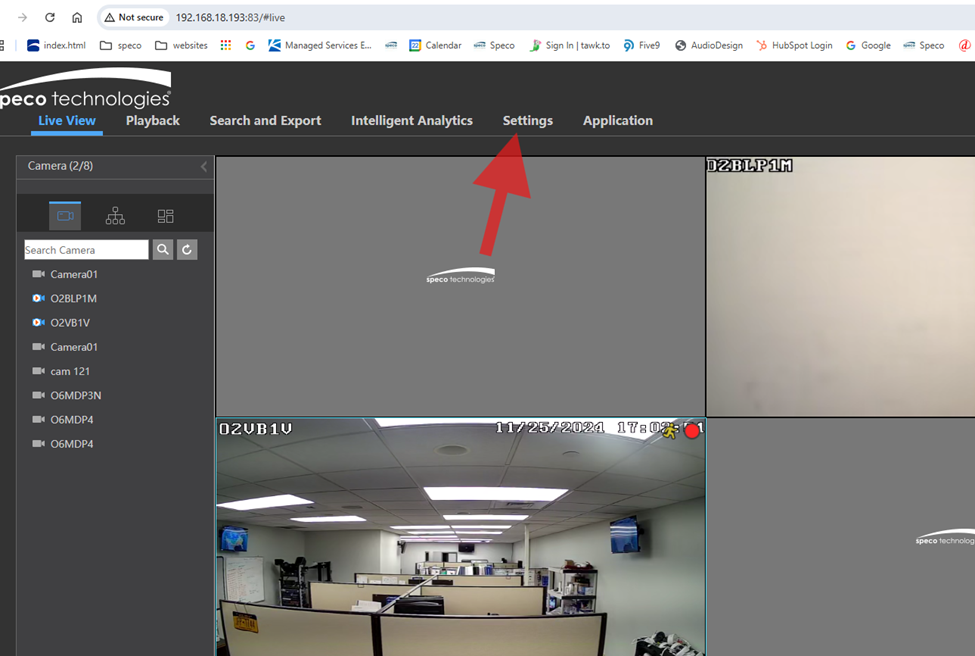The width and height of the screenshot is (975, 656).
Task: Open Intelligent Analytics
Action: [x=412, y=120]
